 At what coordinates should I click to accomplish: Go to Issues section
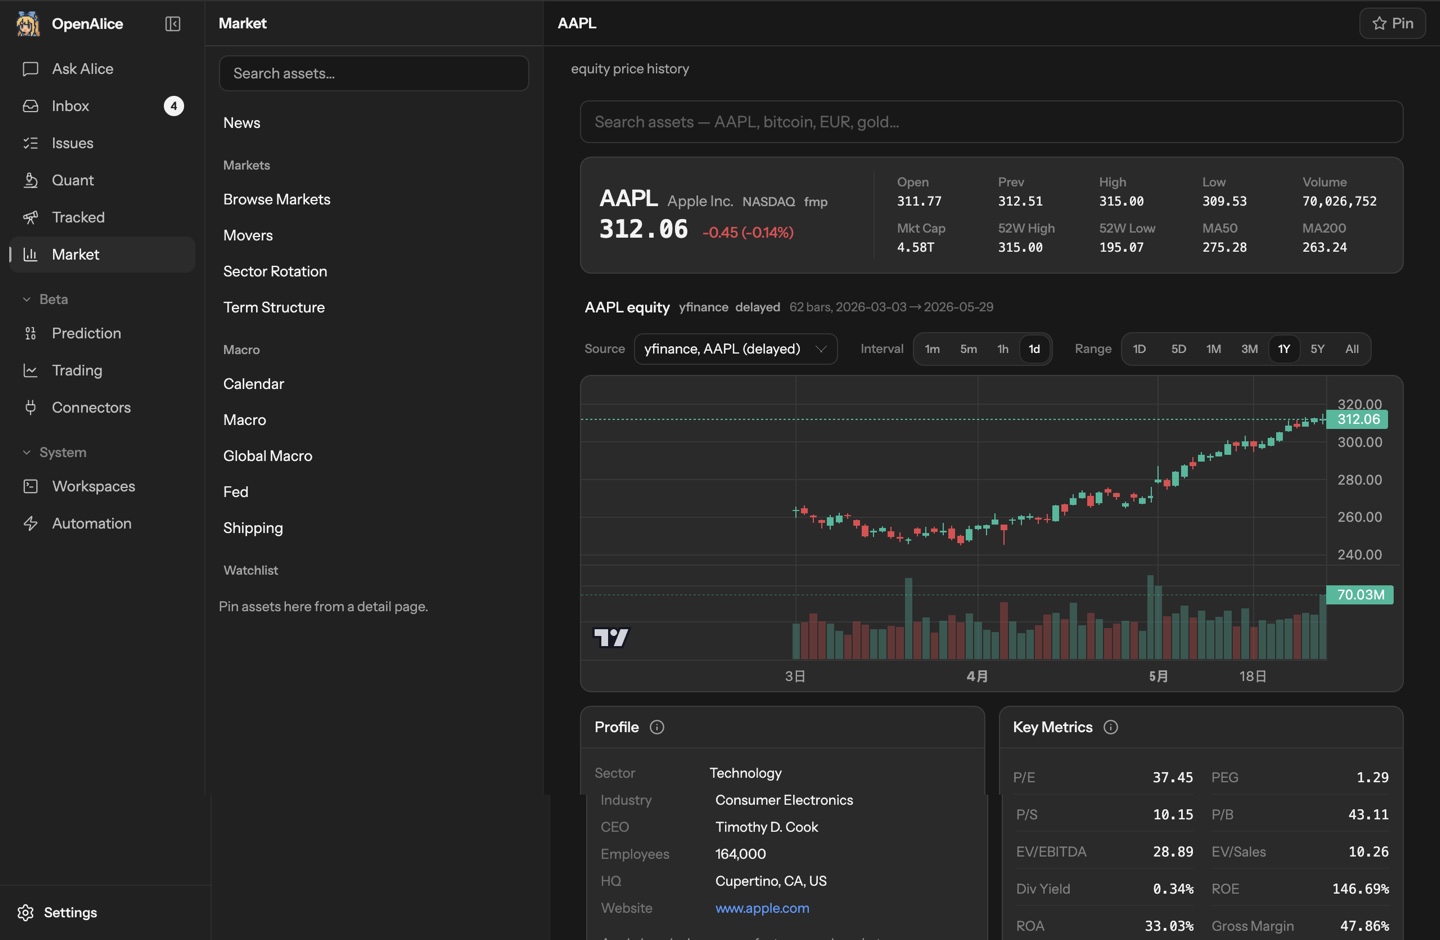[102, 143]
